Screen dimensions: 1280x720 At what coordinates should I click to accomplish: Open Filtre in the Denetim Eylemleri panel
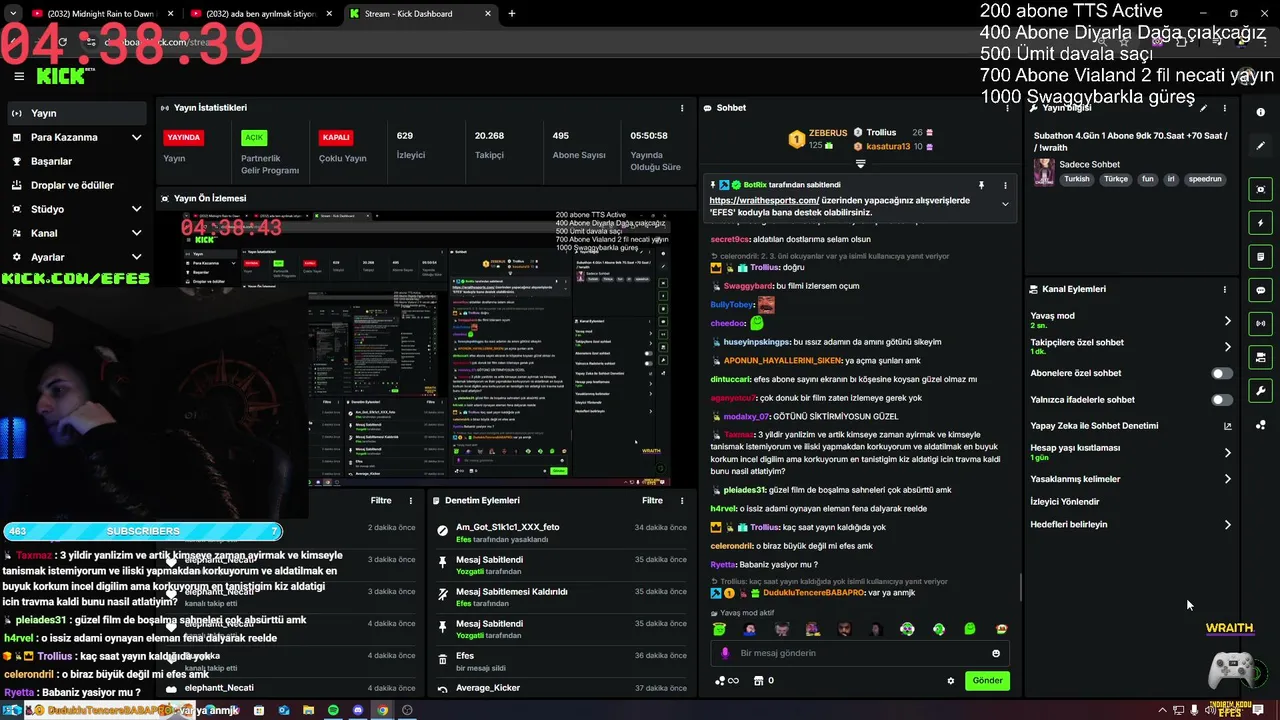point(652,500)
